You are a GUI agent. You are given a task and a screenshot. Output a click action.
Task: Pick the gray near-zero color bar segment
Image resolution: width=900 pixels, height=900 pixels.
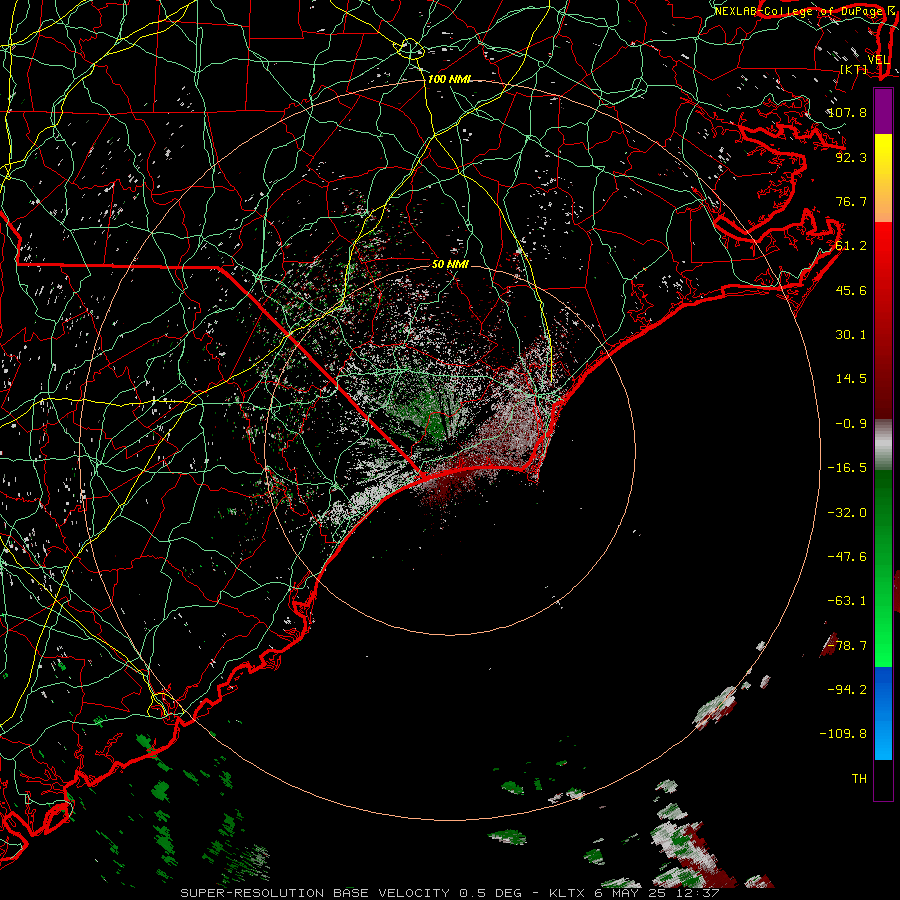click(x=883, y=445)
